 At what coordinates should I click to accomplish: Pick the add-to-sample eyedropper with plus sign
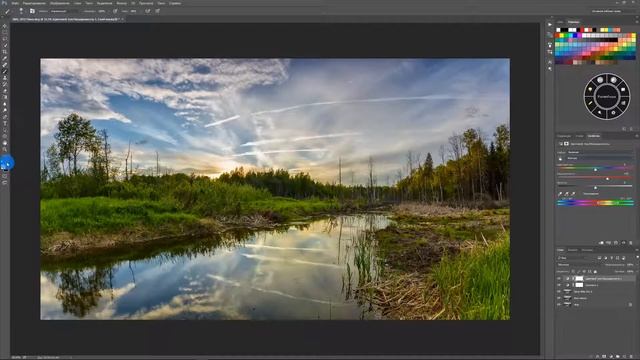point(567,194)
